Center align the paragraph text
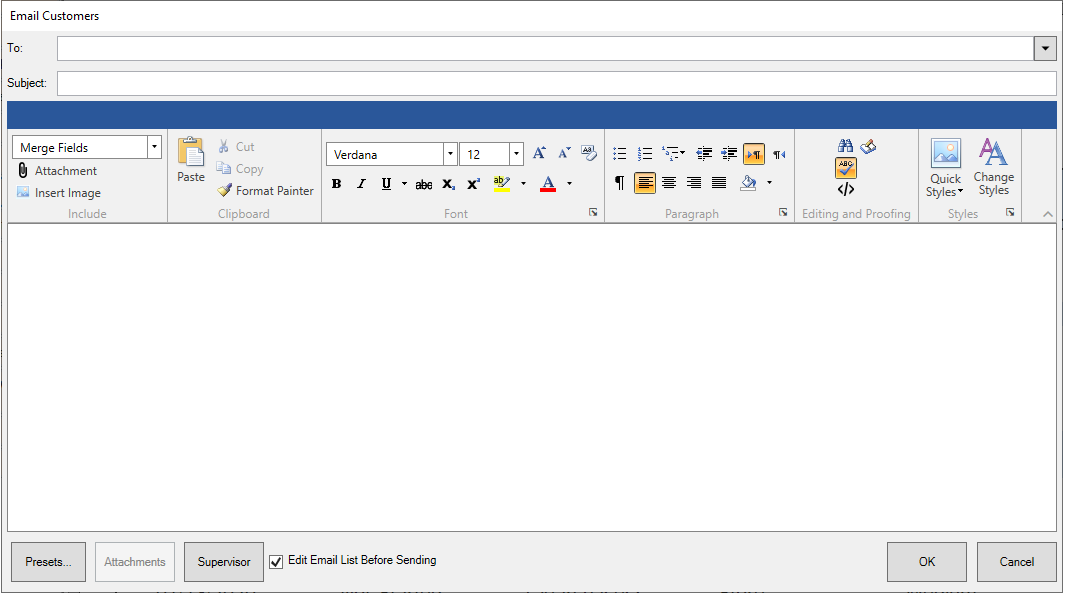 669,183
